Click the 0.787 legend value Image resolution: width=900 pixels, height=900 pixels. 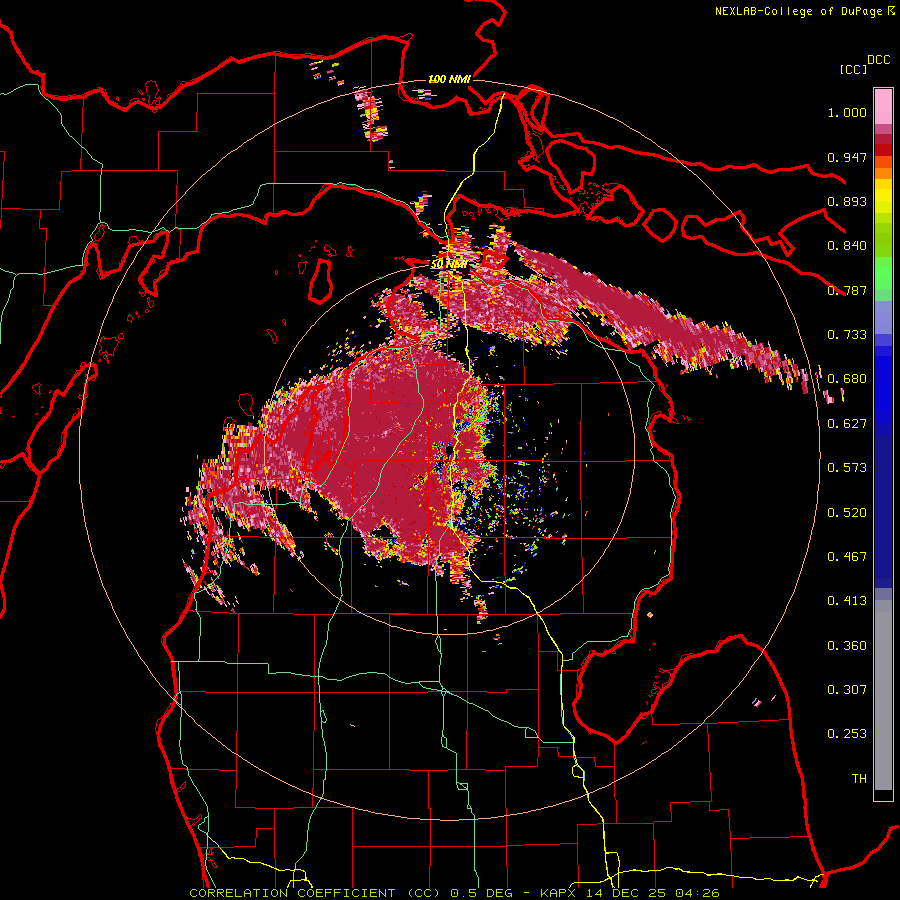847,290
